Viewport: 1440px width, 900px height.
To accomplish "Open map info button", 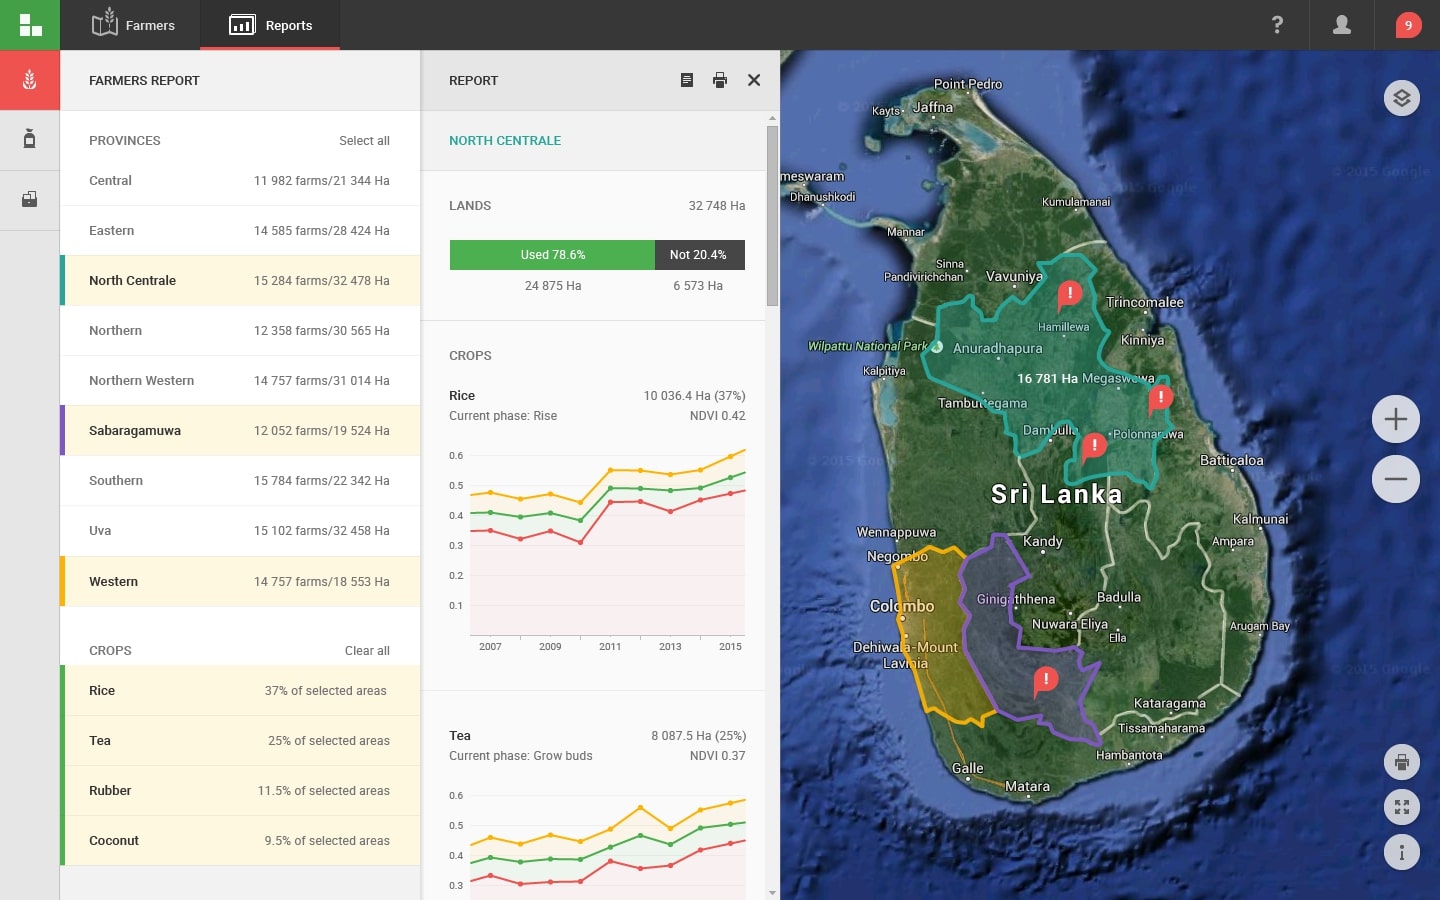I will 1402,852.
